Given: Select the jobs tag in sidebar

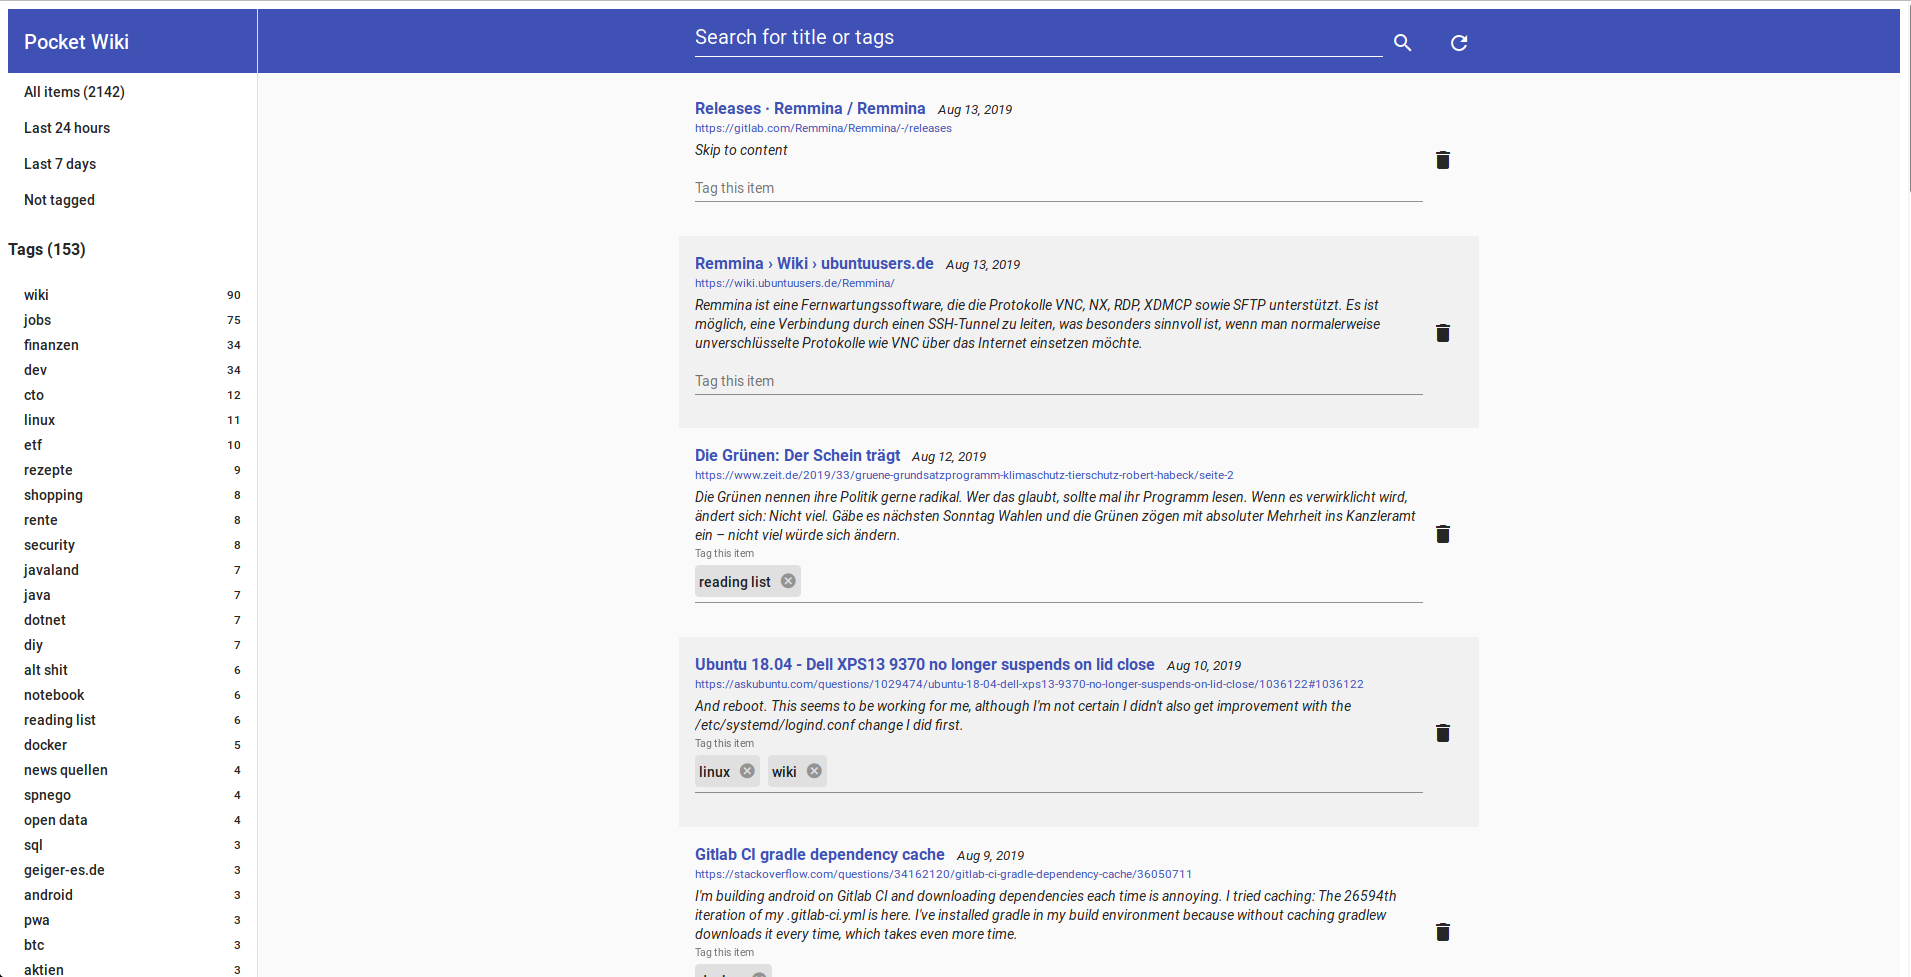Looking at the screenshot, I should coord(132,320).
